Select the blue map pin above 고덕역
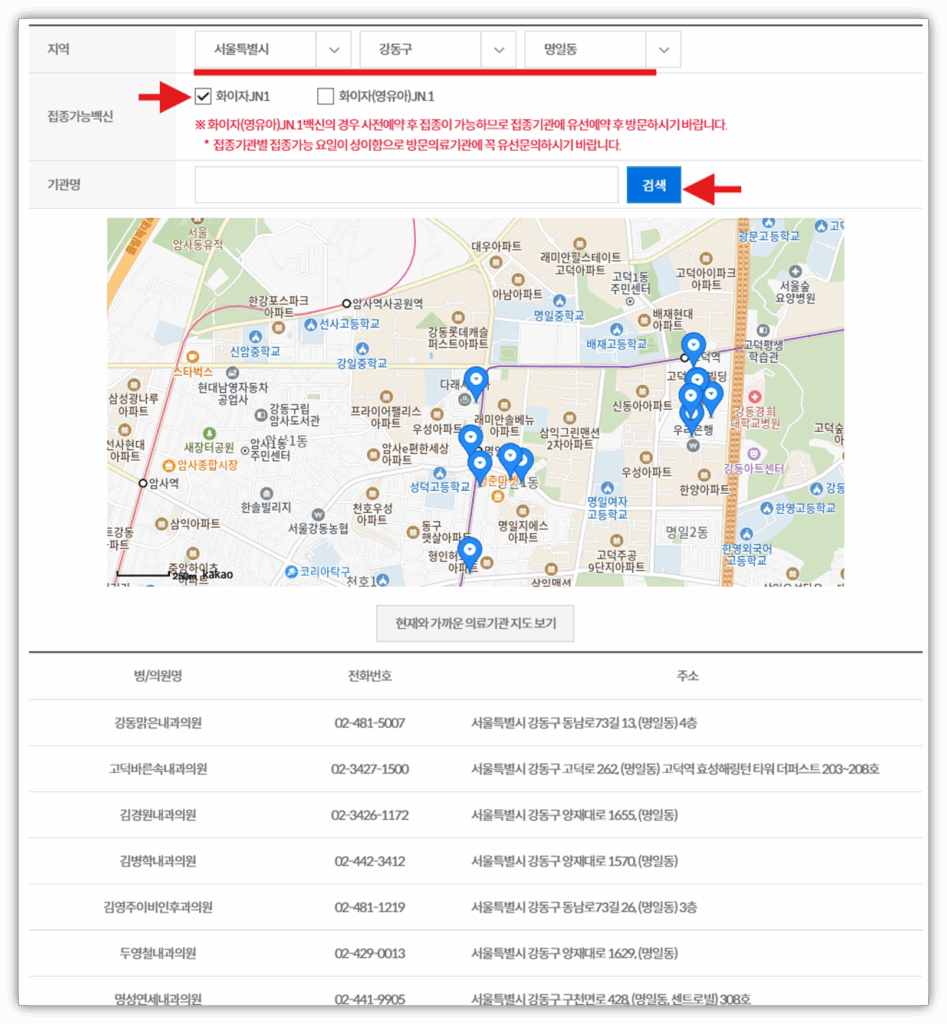This screenshot has width=947, height=1024. [x=694, y=347]
